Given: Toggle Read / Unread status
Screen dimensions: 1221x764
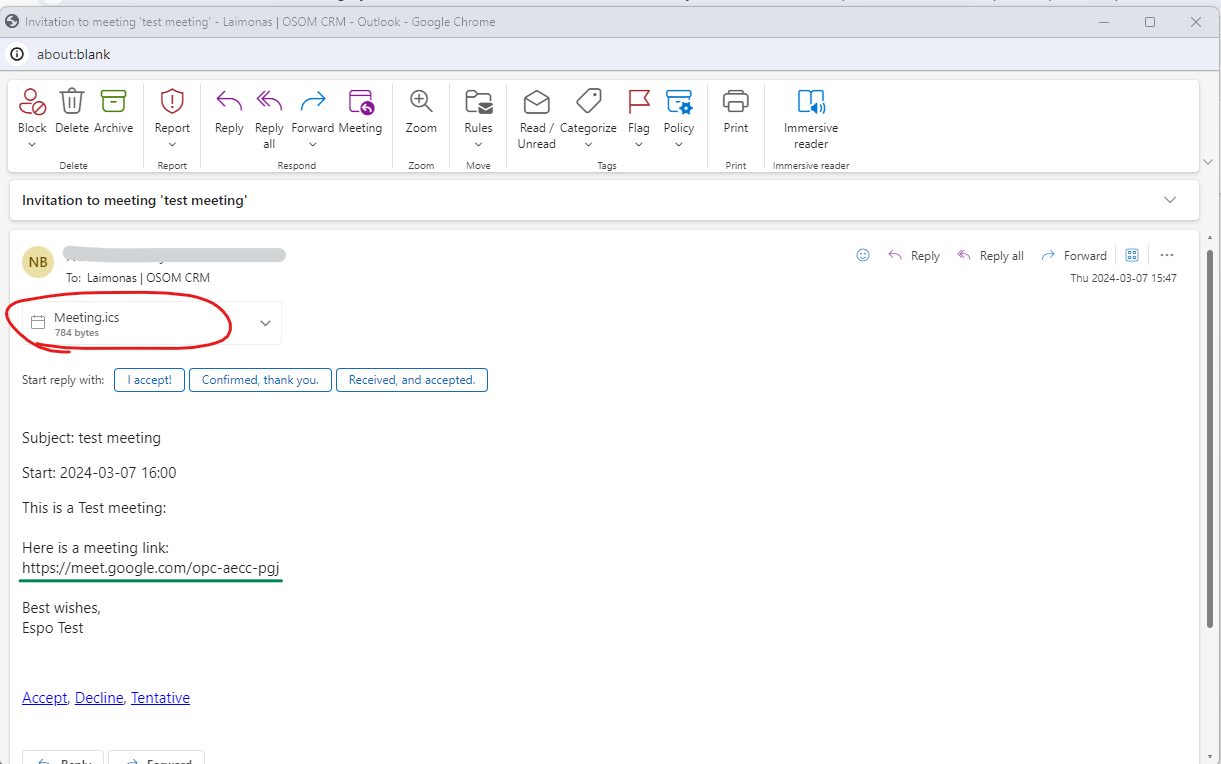Looking at the screenshot, I should pyautogui.click(x=536, y=103).
